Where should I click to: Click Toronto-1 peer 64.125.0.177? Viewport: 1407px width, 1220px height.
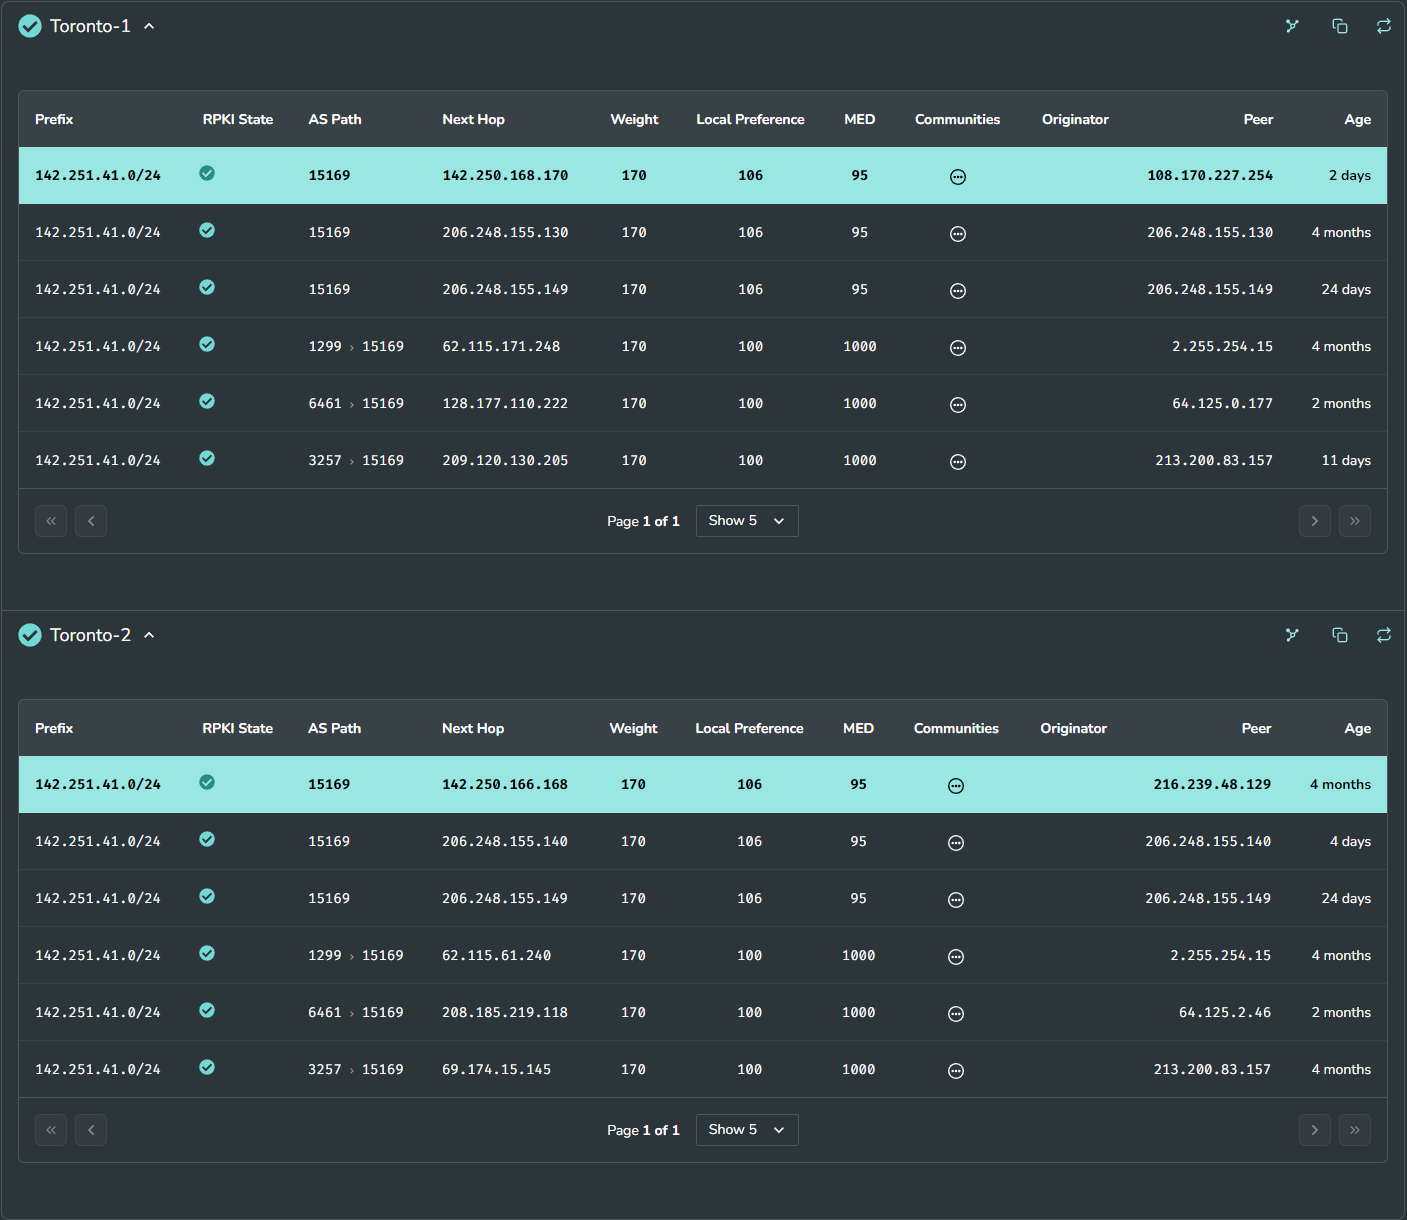1222,403
